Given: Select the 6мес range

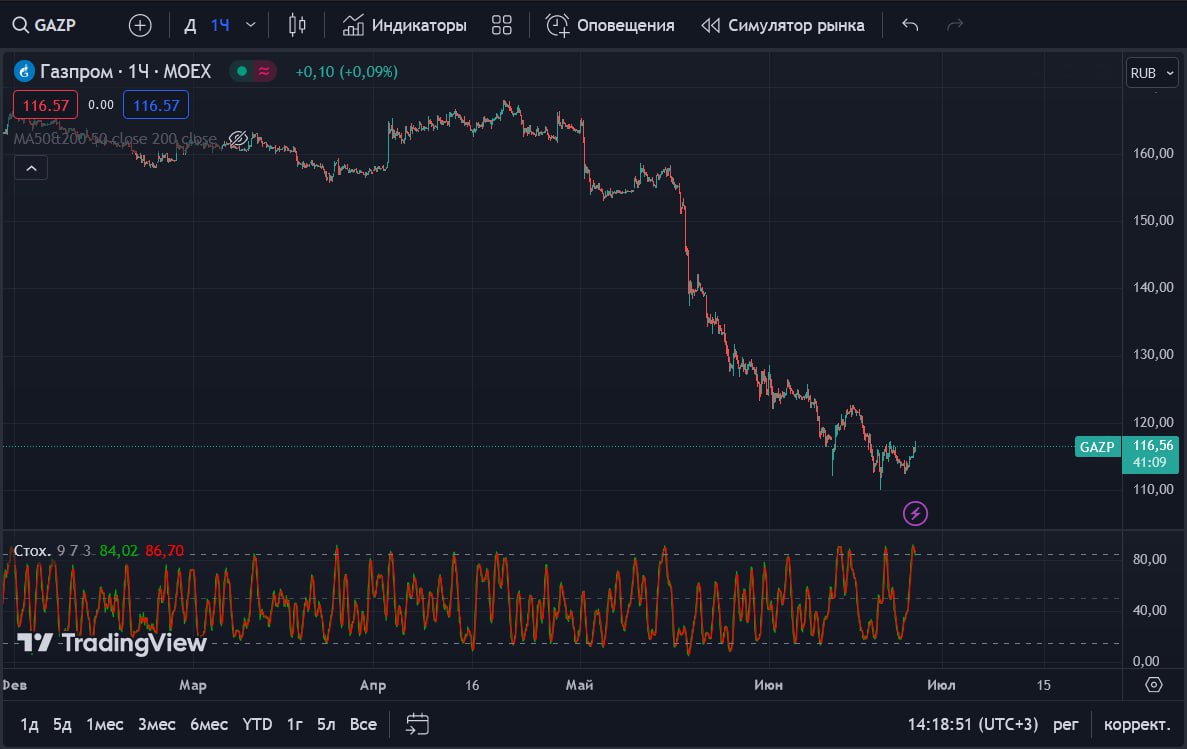Looking at the screenshot, I should 209,725.
